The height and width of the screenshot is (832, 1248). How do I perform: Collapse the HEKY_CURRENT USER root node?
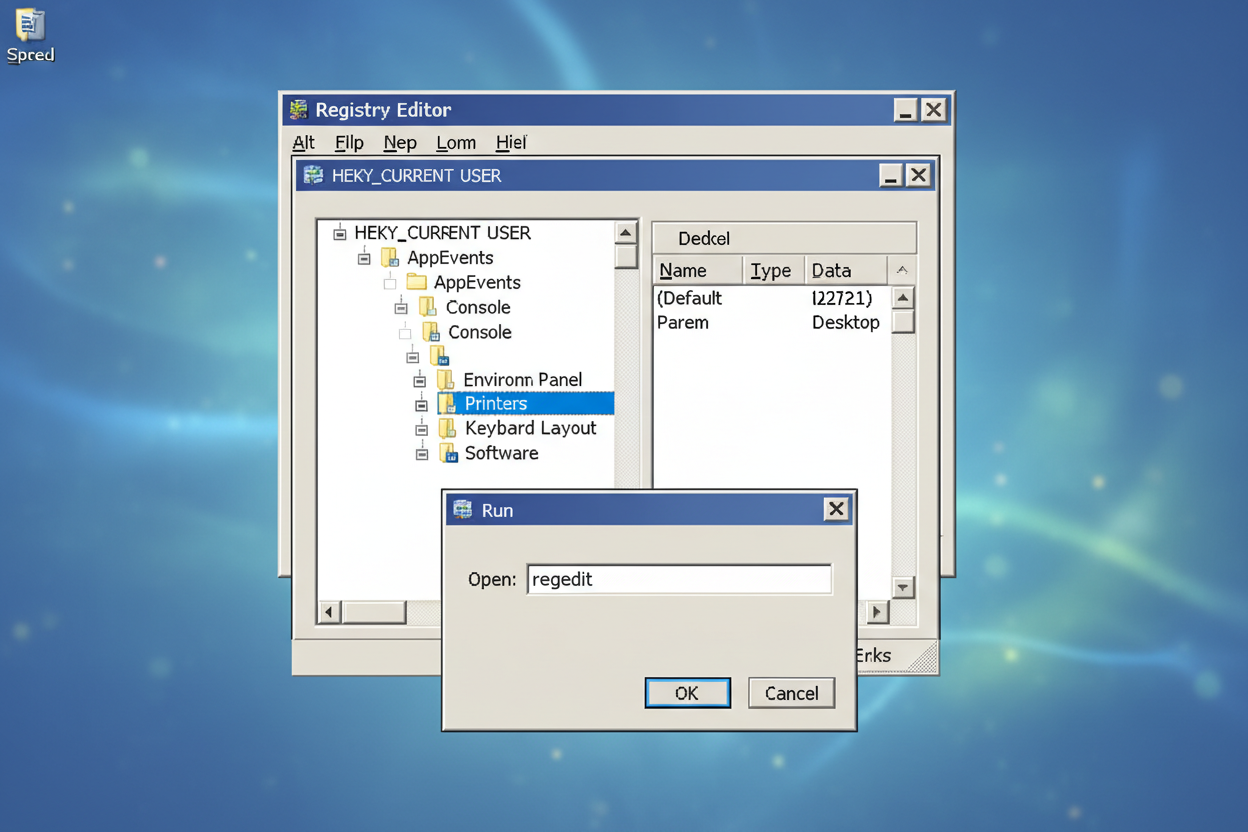point(340,233)
